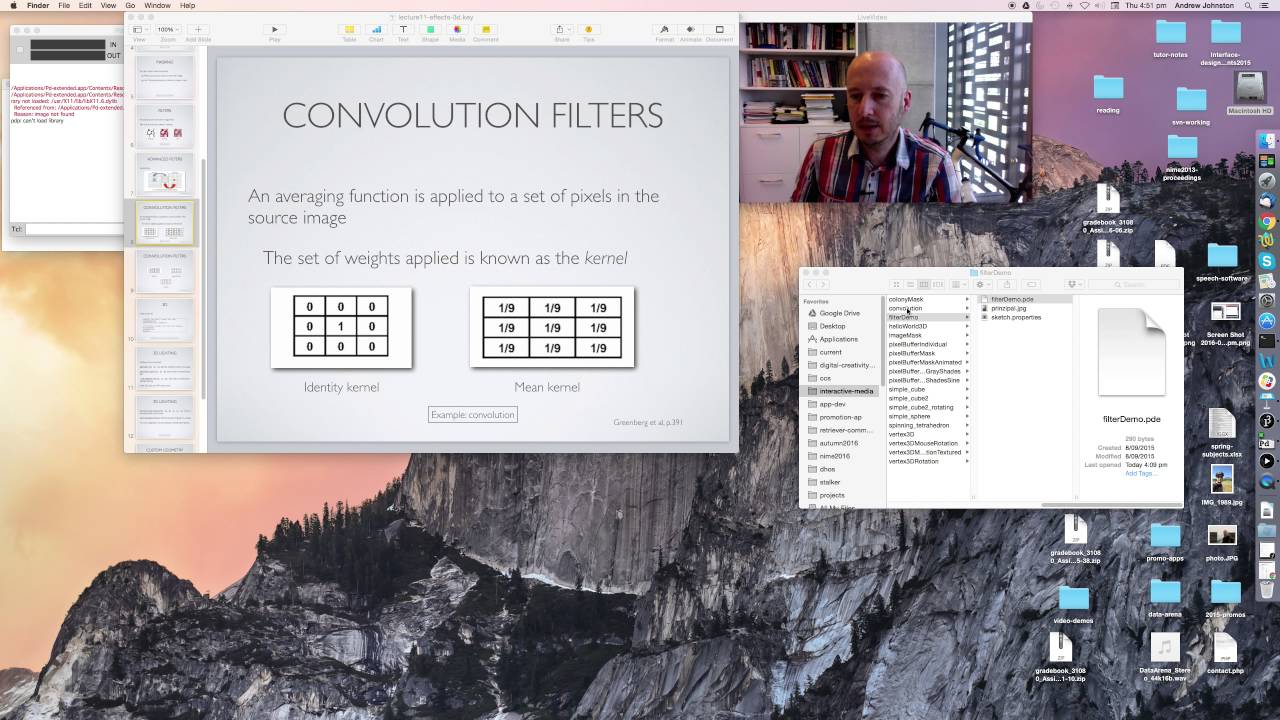This screenshot has width=1280, height=720.
Task: Switch Finder to list view
Action: 910,284
